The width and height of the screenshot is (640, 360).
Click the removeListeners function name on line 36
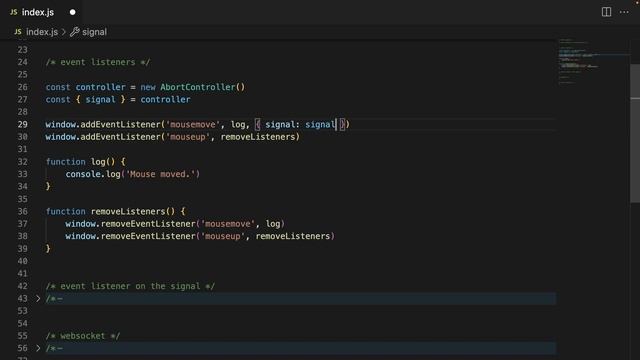(x=128, y=211)
